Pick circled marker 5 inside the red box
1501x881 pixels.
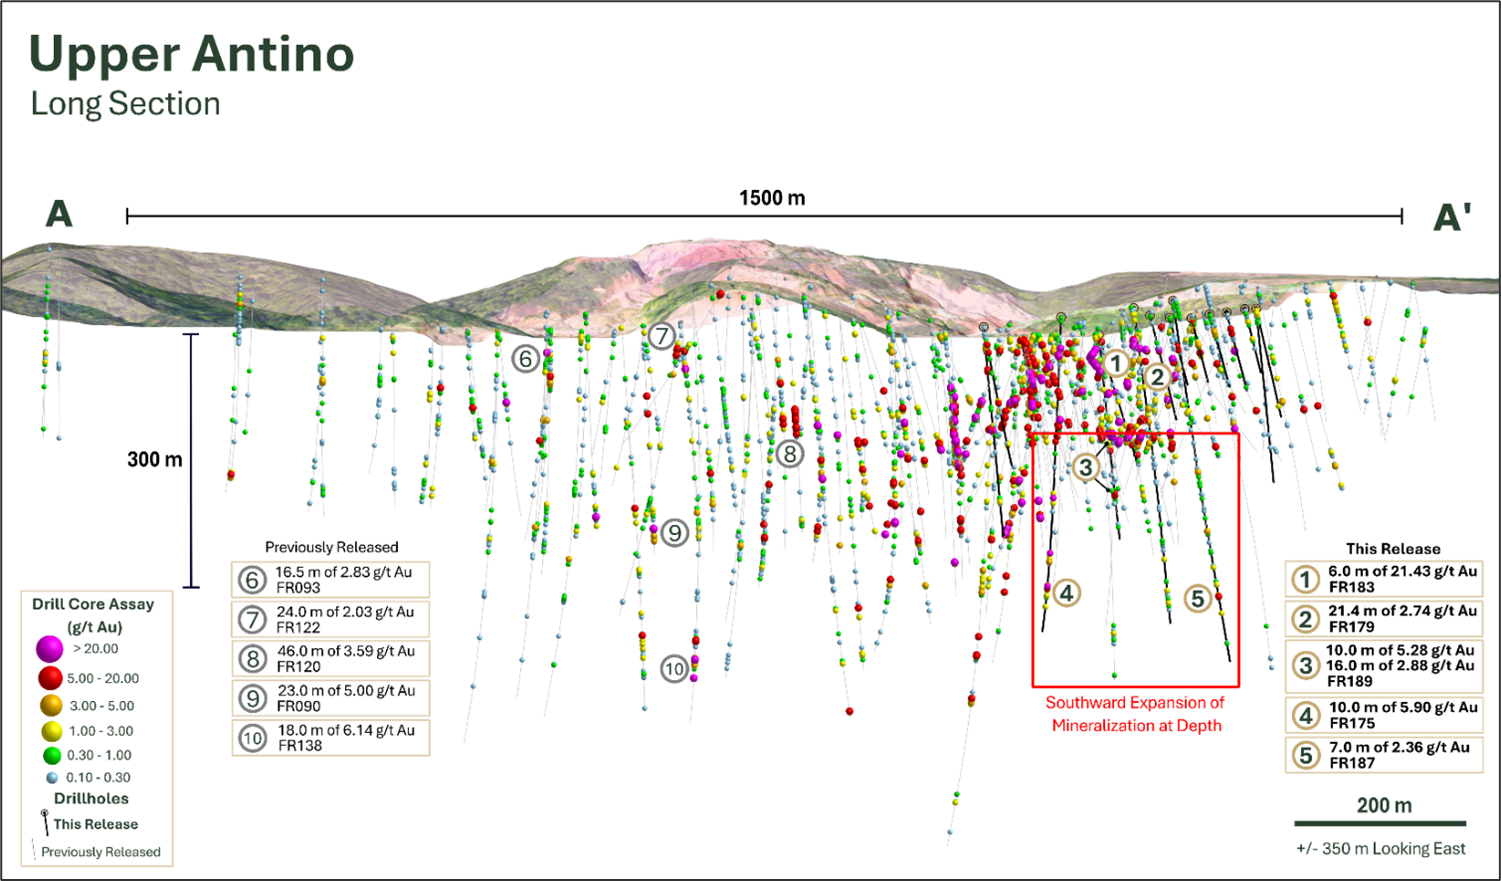[x=1197, y=599]
